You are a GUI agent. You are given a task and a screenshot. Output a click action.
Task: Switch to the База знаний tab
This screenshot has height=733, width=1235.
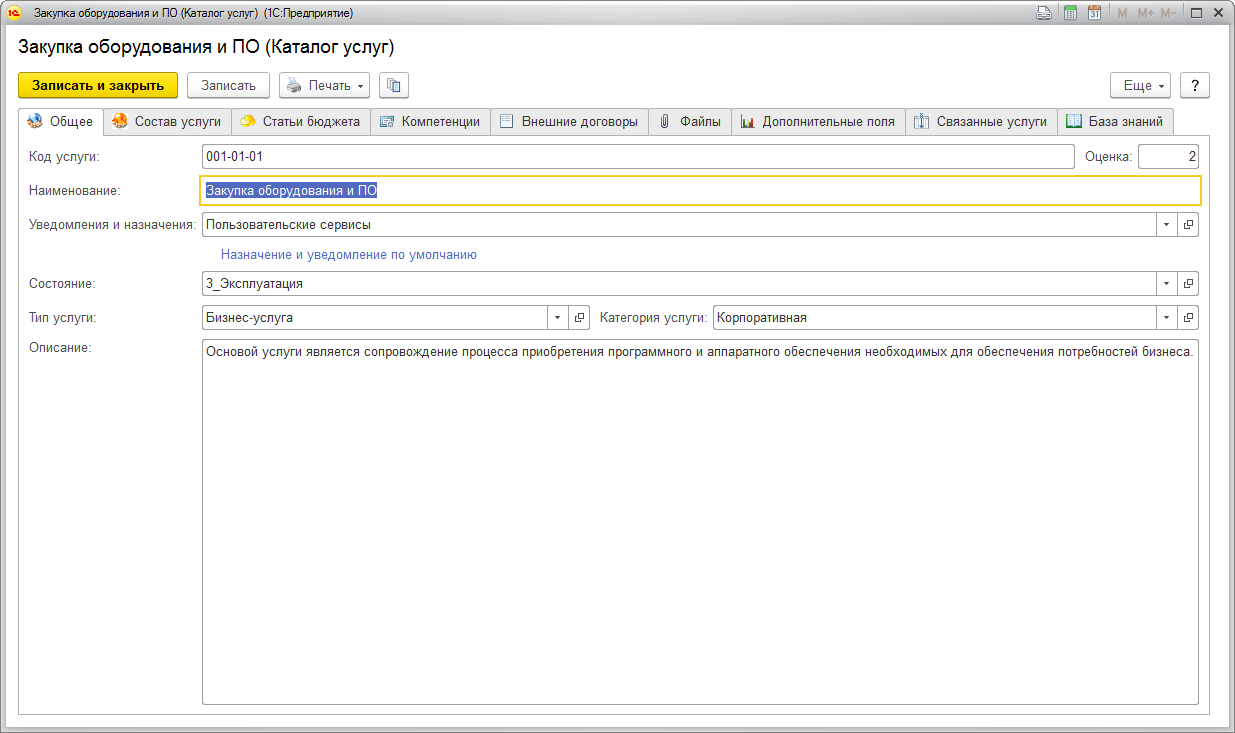click(1115, 122)
